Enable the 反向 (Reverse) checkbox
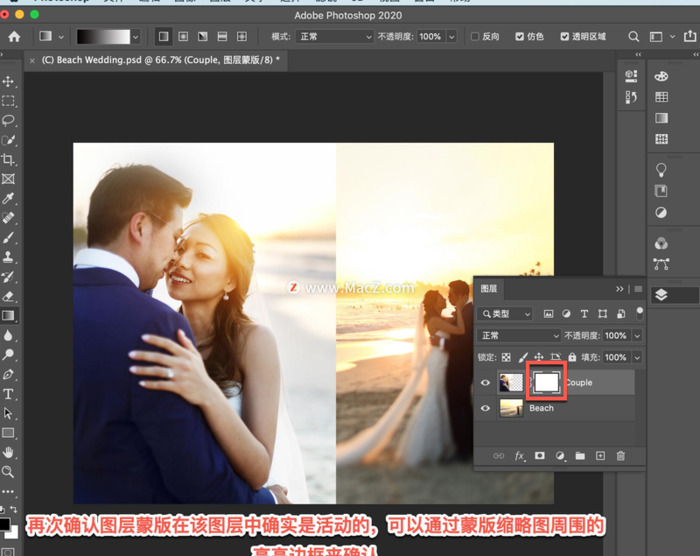The height and width of the screenshot is (556, 700). [475, 37]
